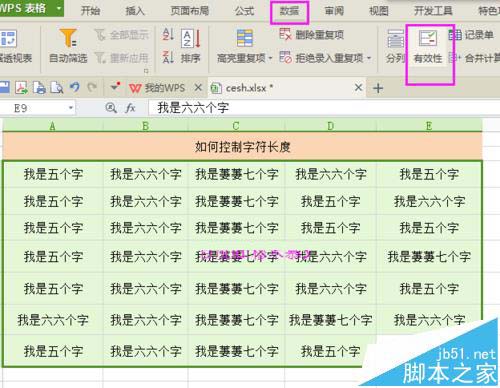
Task: Select column B header
Action: click(x=145, y=126)
